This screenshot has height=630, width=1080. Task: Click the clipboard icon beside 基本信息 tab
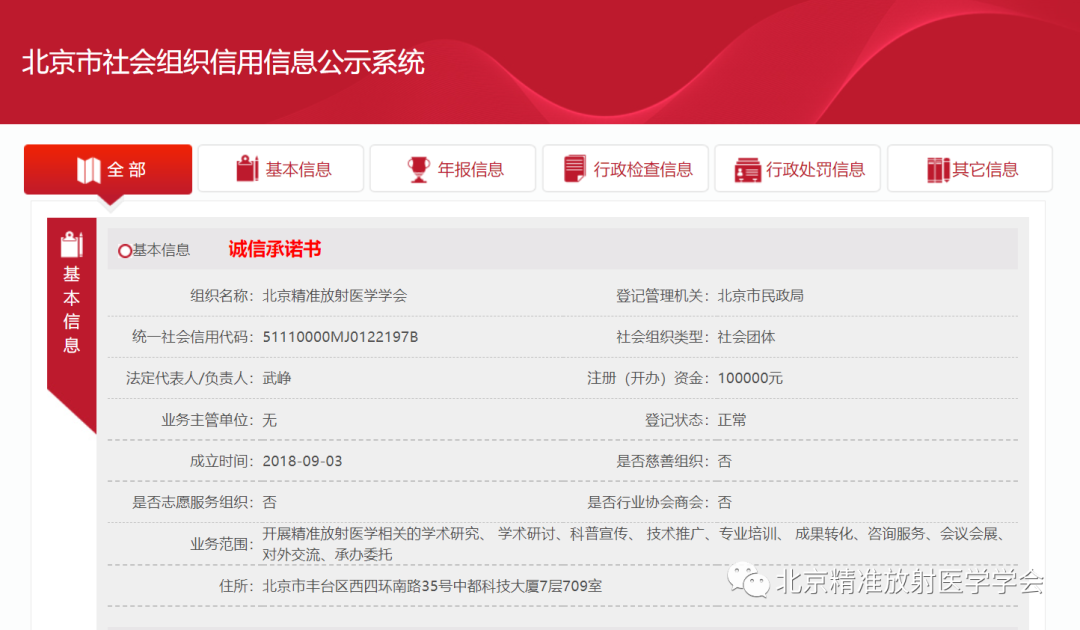[247, 169]
